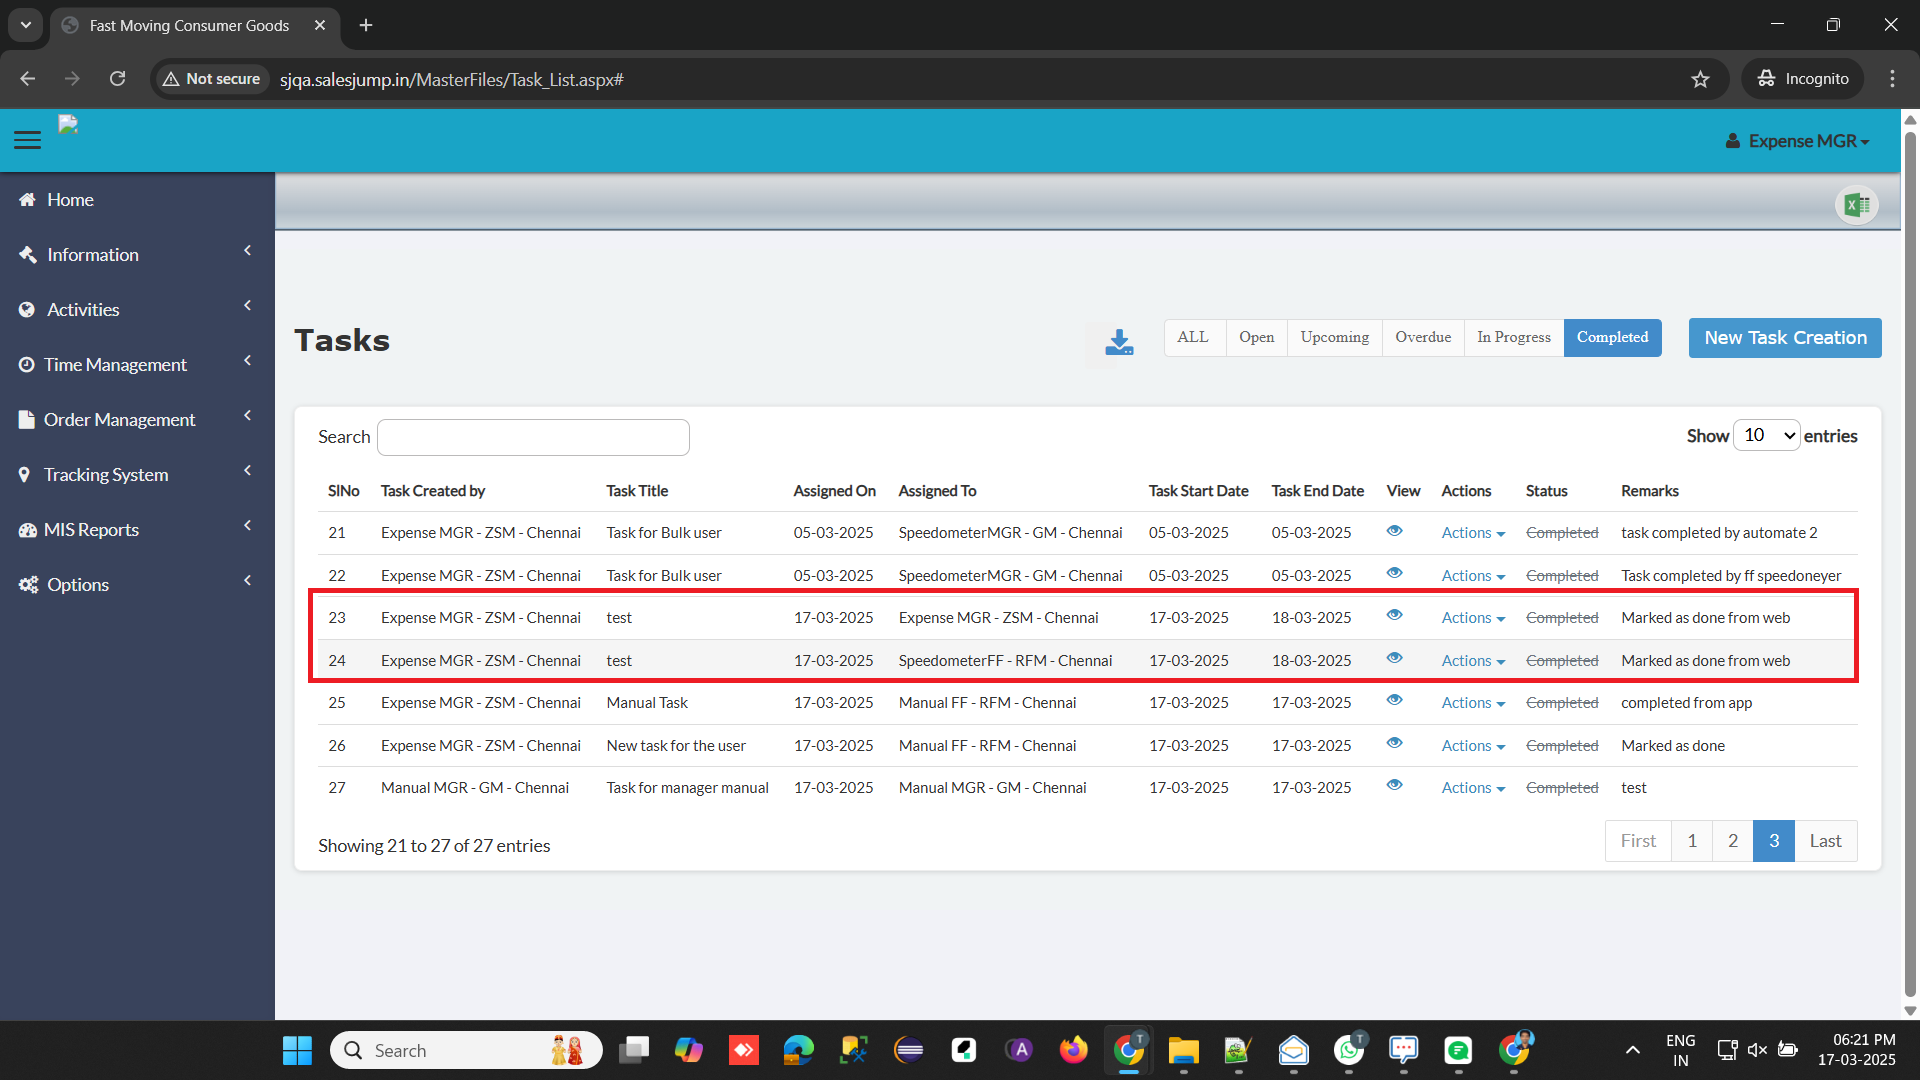Click the New Task Creation button
The image size is (1920, 1080).
1785,338
